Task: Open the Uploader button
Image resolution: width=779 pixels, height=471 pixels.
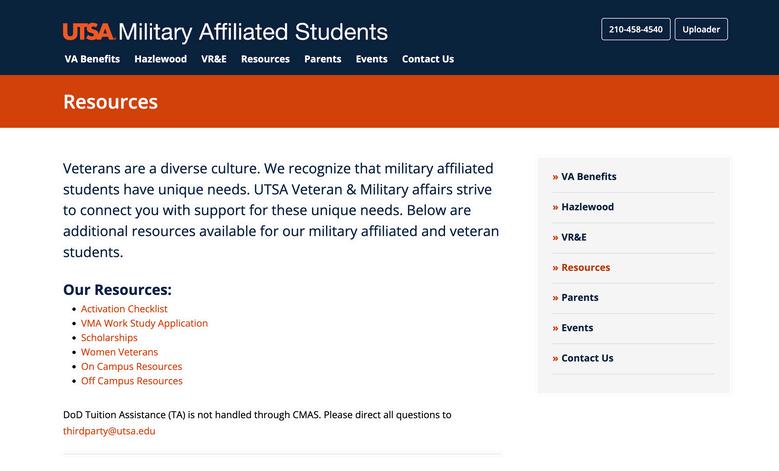Action: click(701, 29)
